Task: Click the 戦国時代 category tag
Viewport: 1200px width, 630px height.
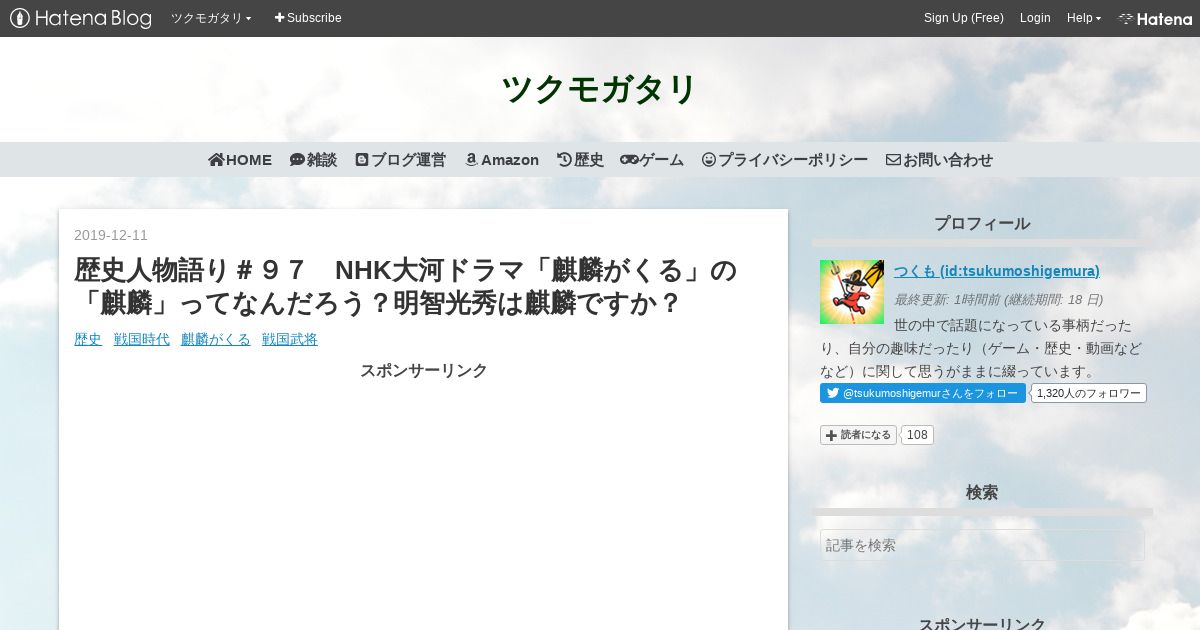Action: [x=141, y=339]
